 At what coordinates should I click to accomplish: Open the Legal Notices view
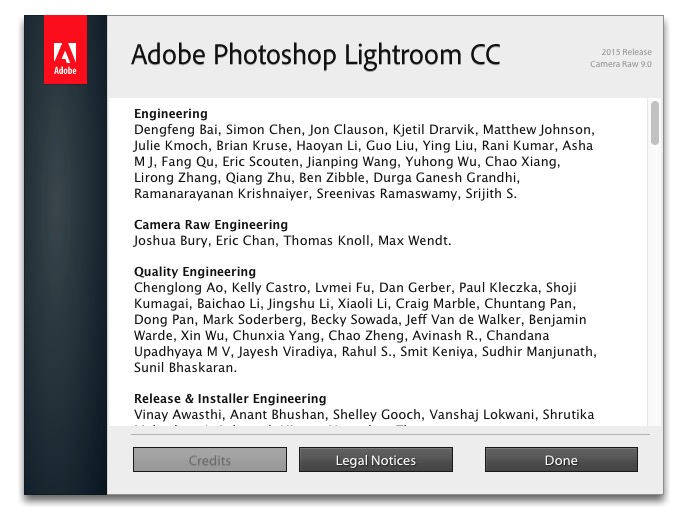pos(375,460)
